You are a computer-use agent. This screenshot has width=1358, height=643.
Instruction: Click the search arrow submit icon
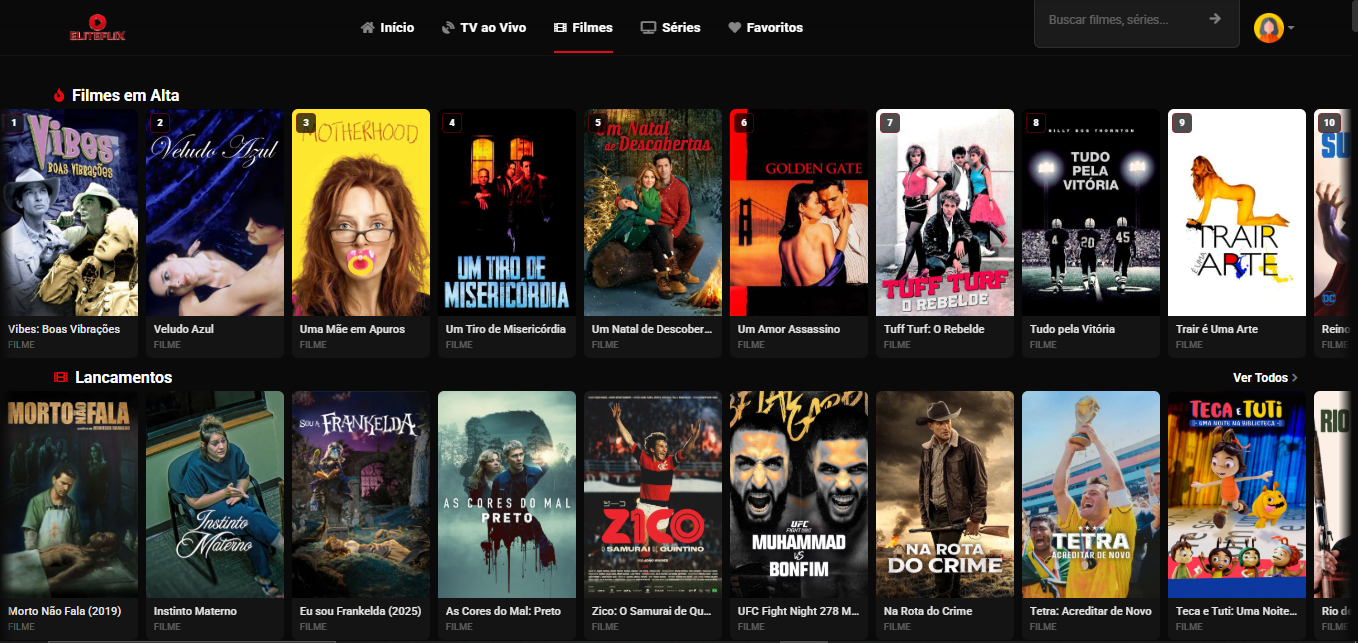tap(1215, 19)
